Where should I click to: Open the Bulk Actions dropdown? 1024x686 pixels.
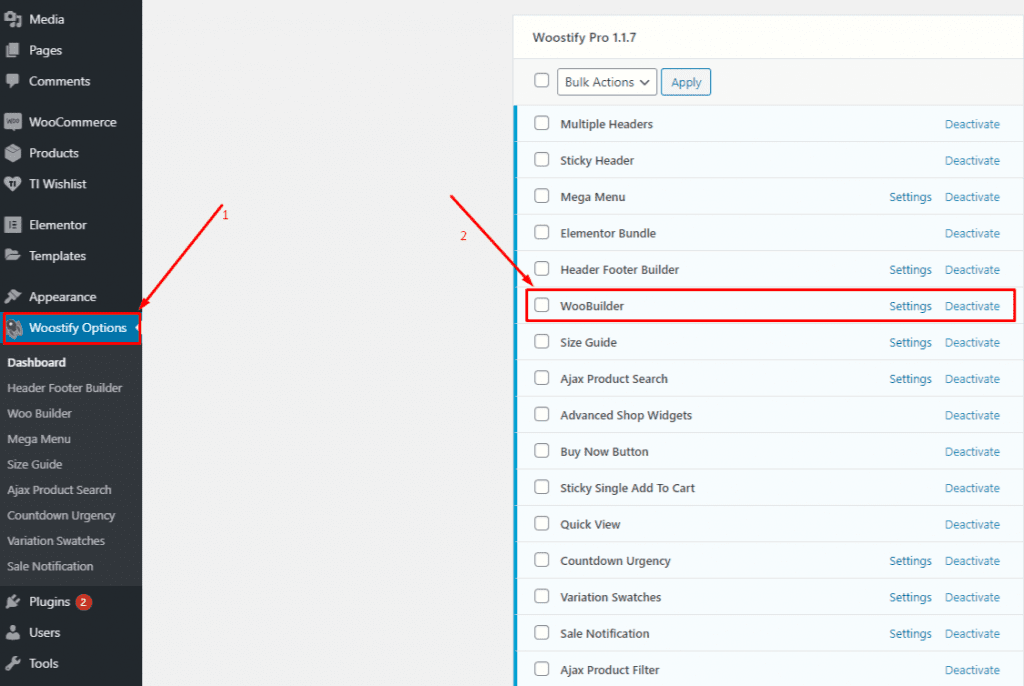(606, 82)
